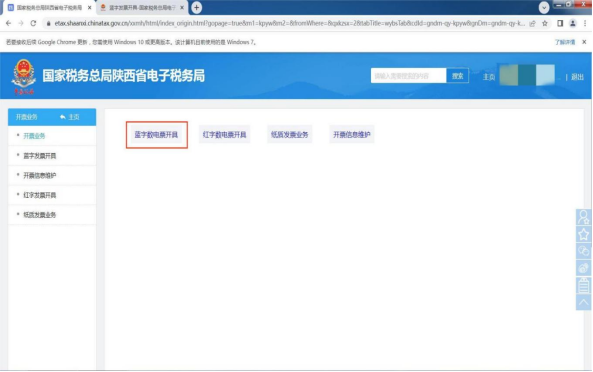The image size is (593, 372).
Task: Open 蓝字数电票开具 button
Action: coord(157,135)
